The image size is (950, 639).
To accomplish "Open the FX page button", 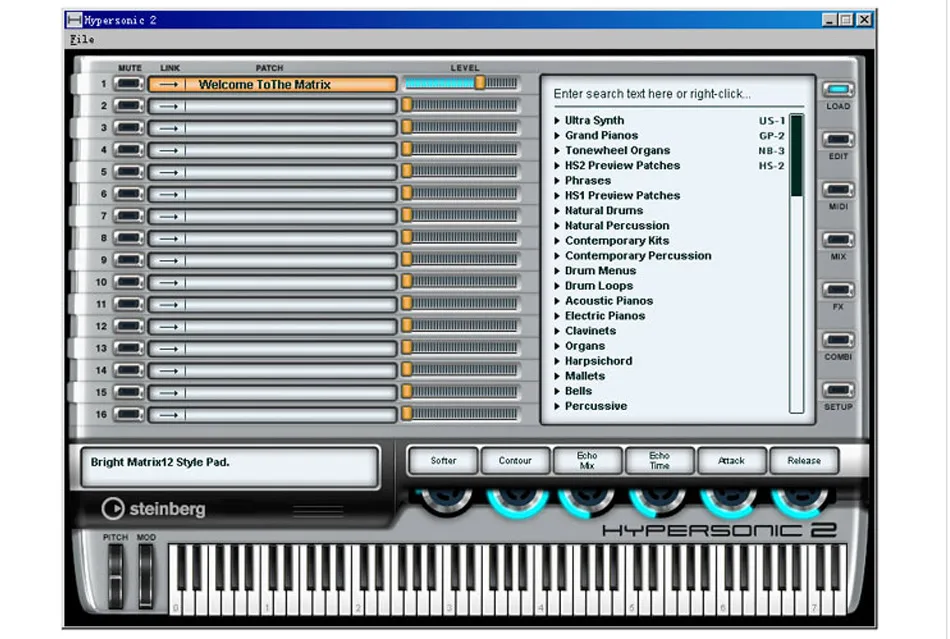I will pyautogui.click(x=838, y=290).
